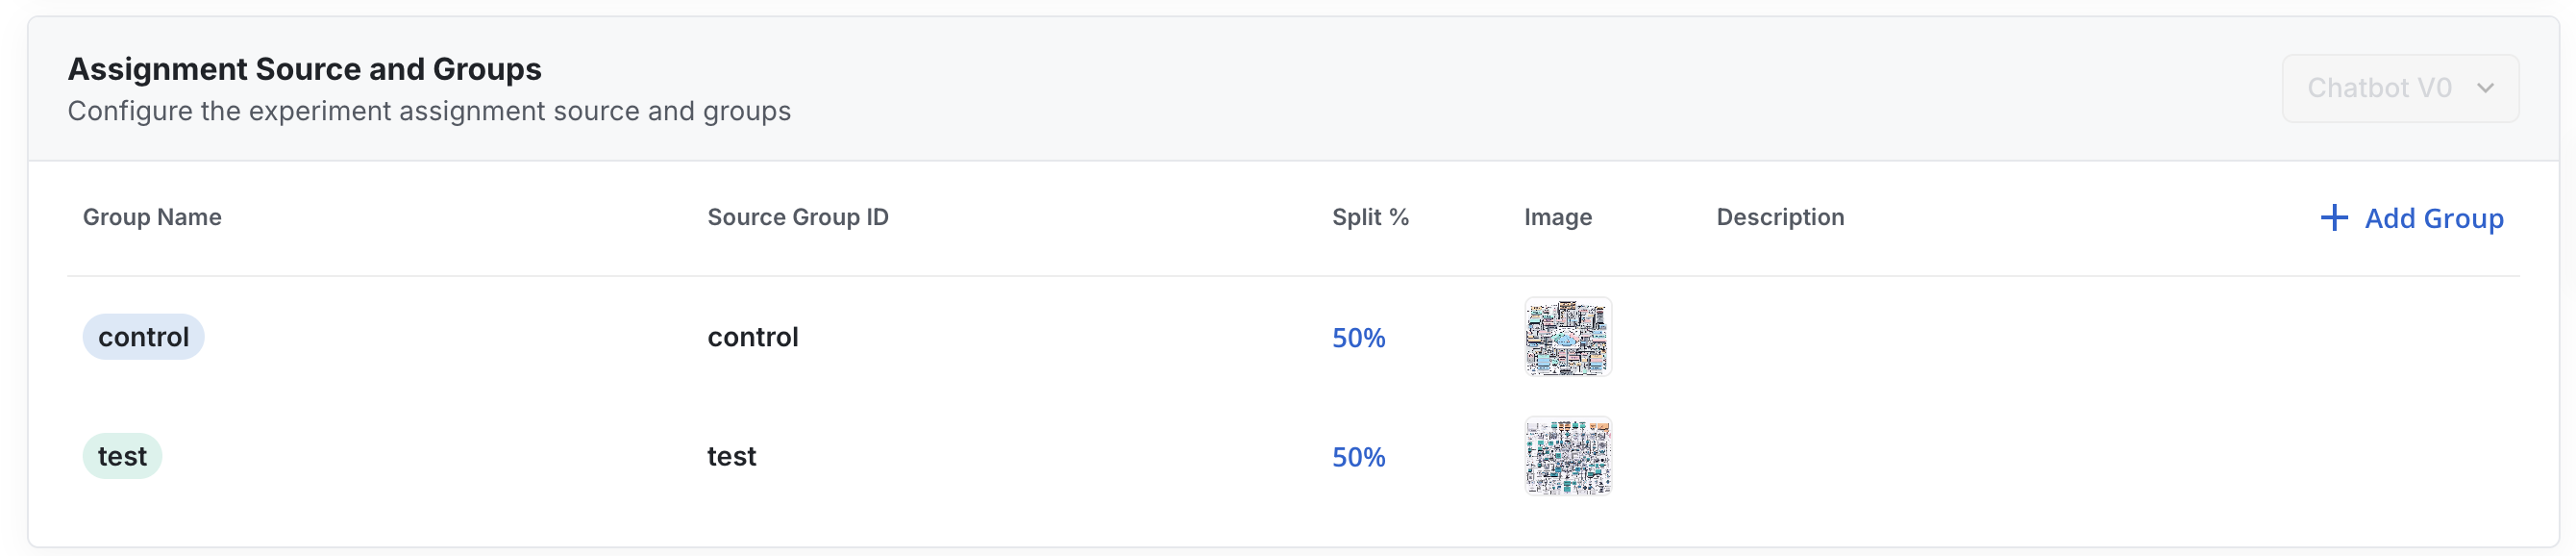This screenshot has height=556, width=2576.
Task: Open the test group image thumbnail
Action: coord(1567,456)
